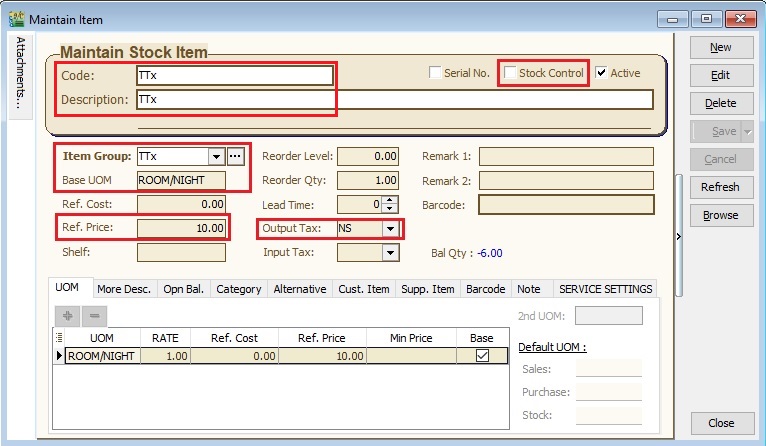Select the Opn Bal. tab
The height and width of the screenshot is (446, 766).
coord(183,289)
